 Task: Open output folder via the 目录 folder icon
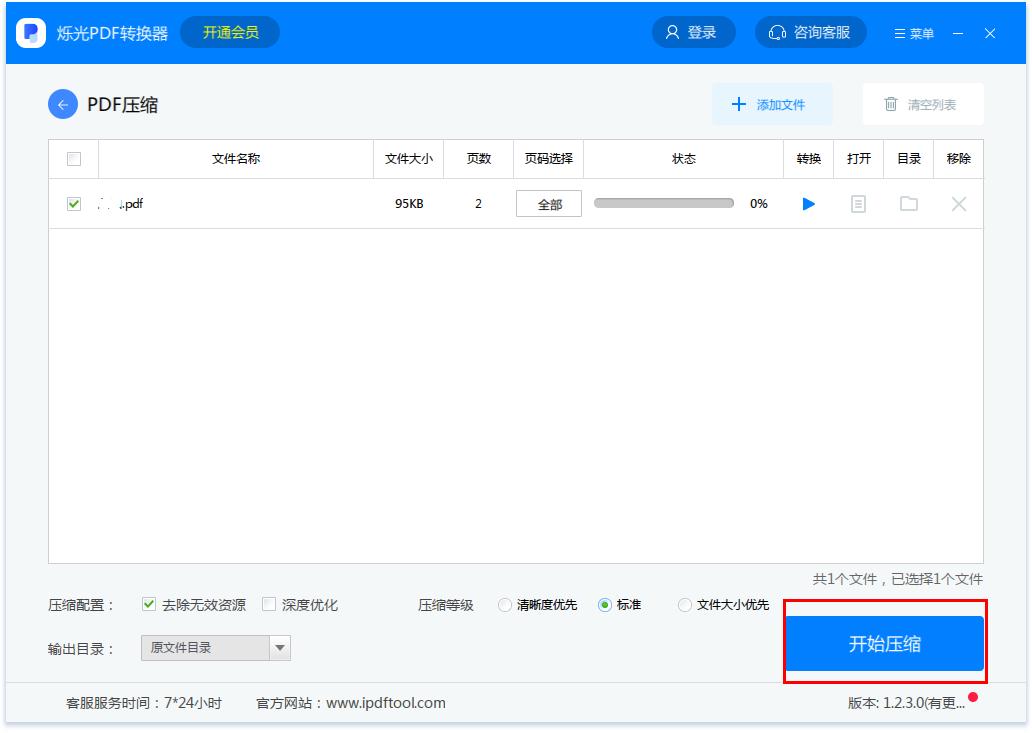click(x=908, y=203)
